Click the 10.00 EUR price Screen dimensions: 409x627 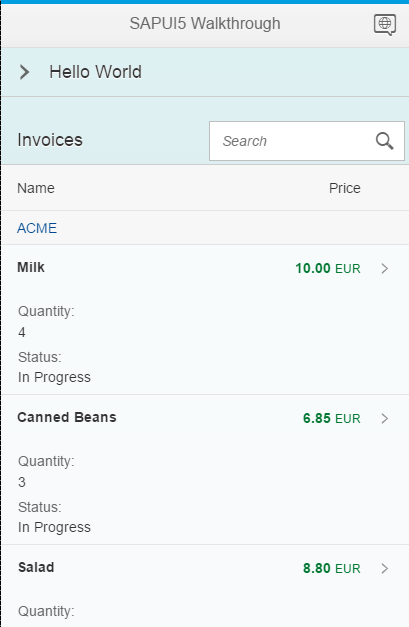(x=328, y=268)
